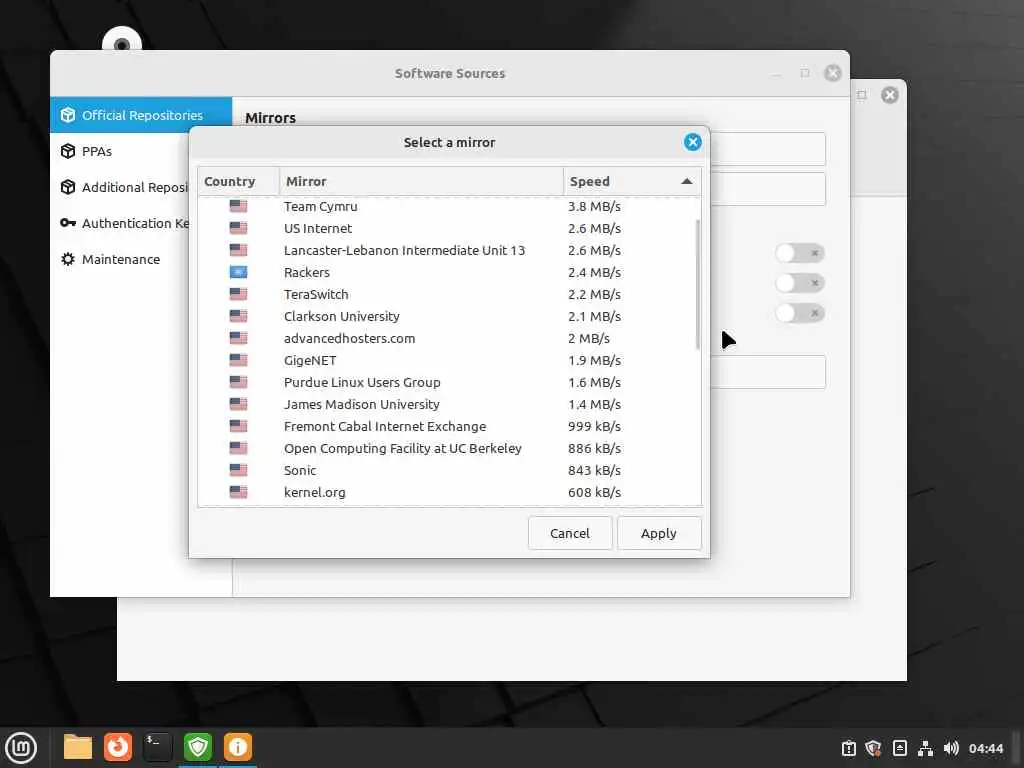Click the flag icon beside Rackers

tap(238, 272)
